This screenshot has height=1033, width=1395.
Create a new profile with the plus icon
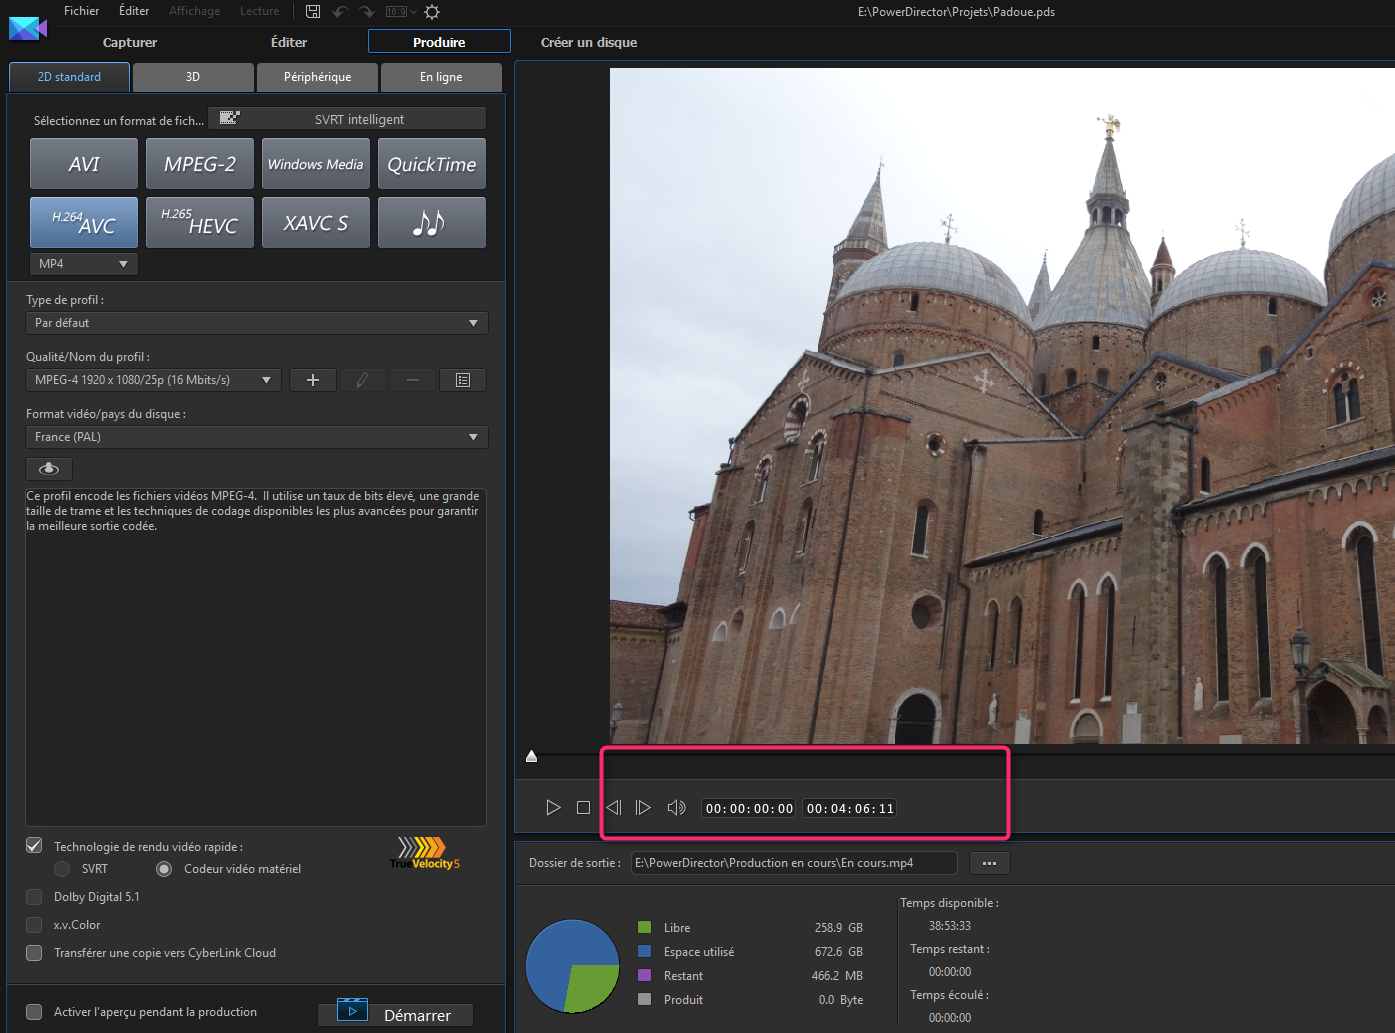click(312, 380)
